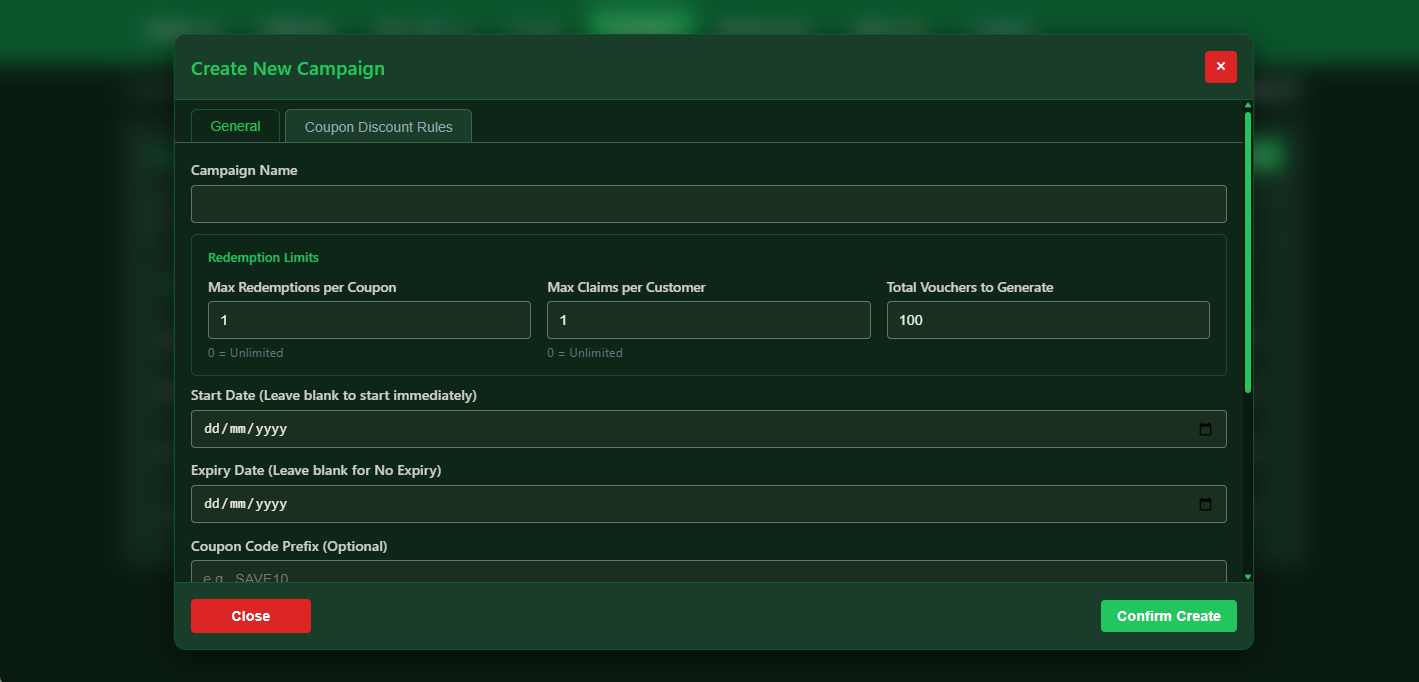
Task: Click the Max Claims per Customer input
Action: point(708,319)
